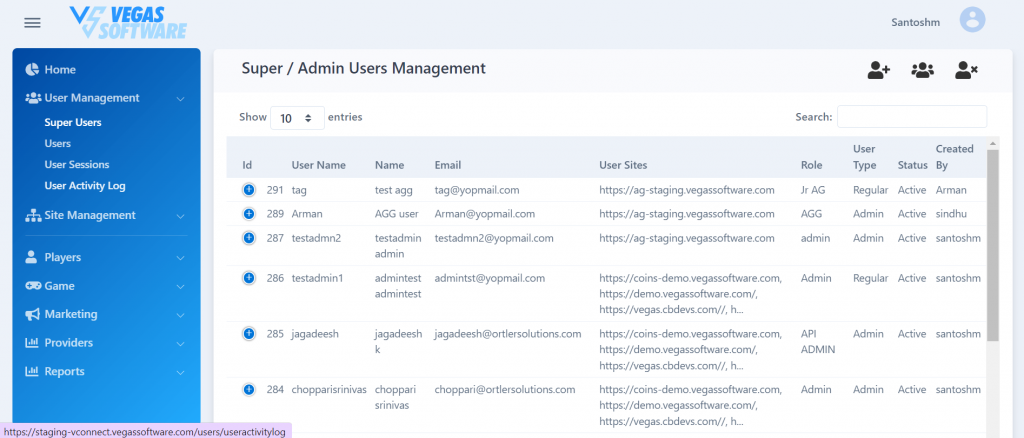Open the user groups icon
This screenshot has height=438, width=1024.
click(922, 70)
